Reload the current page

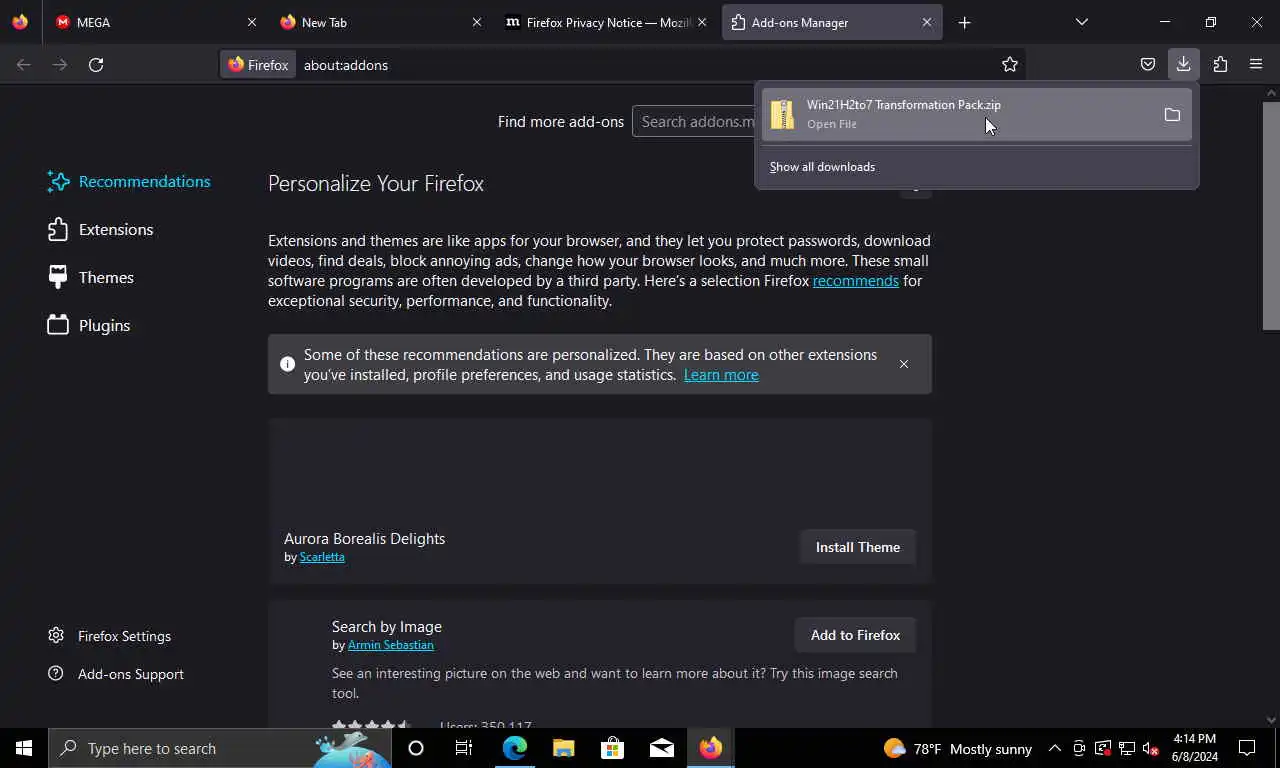point(96,64)
